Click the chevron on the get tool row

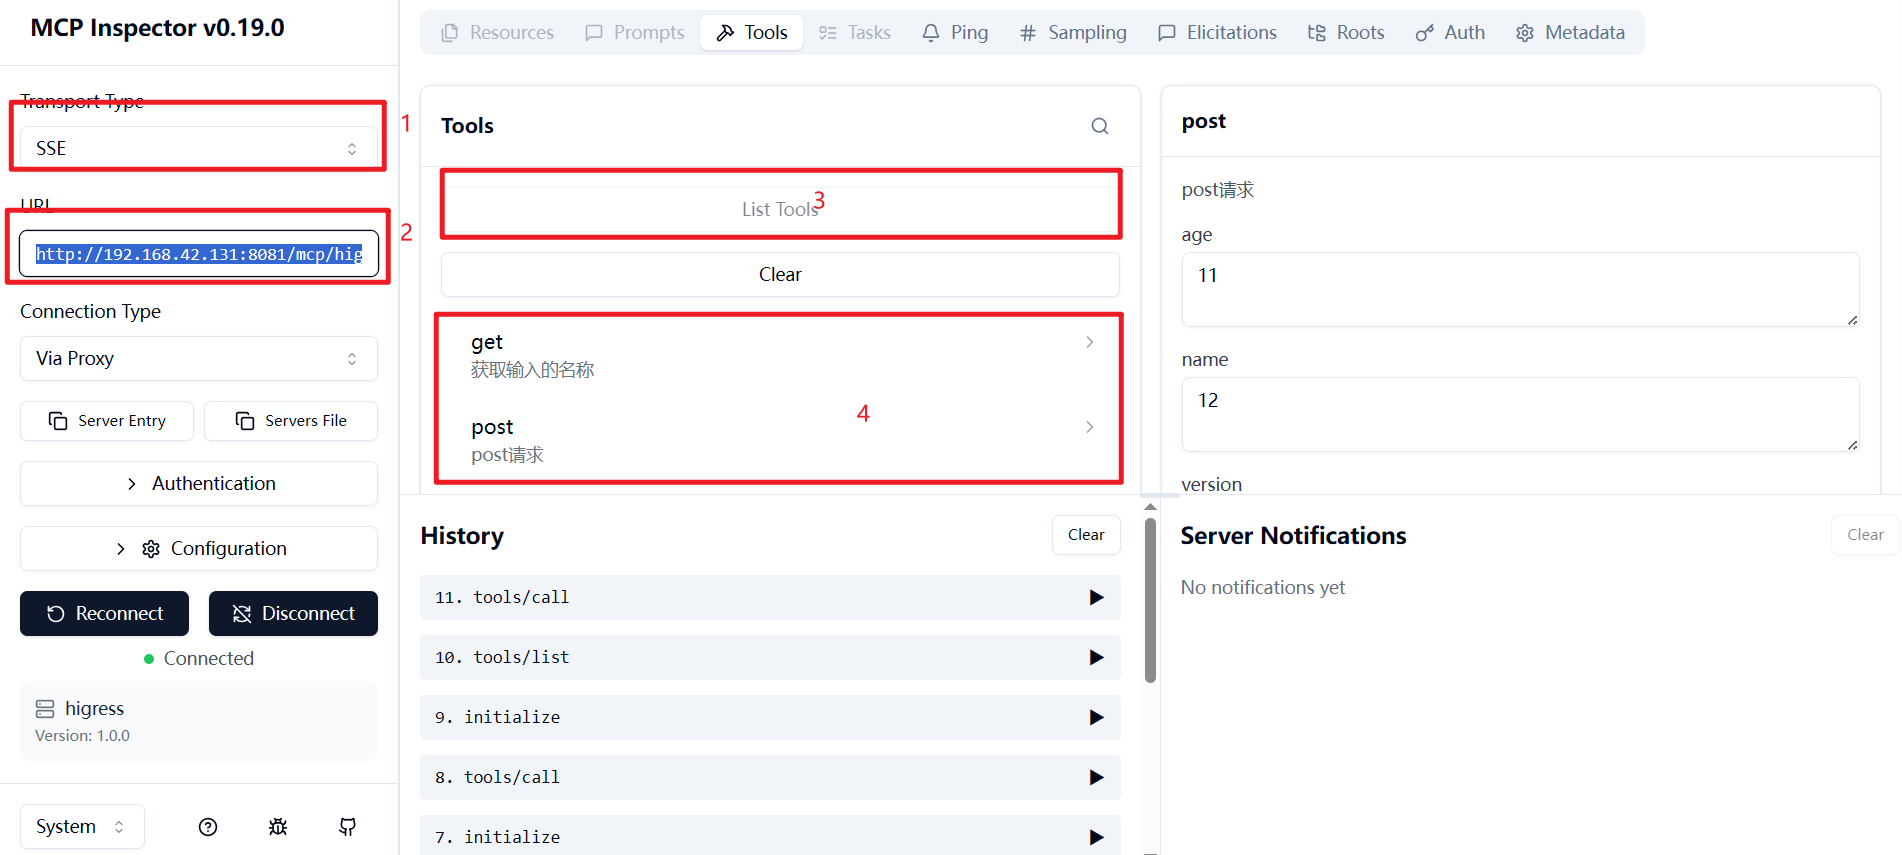[1090, 342]
